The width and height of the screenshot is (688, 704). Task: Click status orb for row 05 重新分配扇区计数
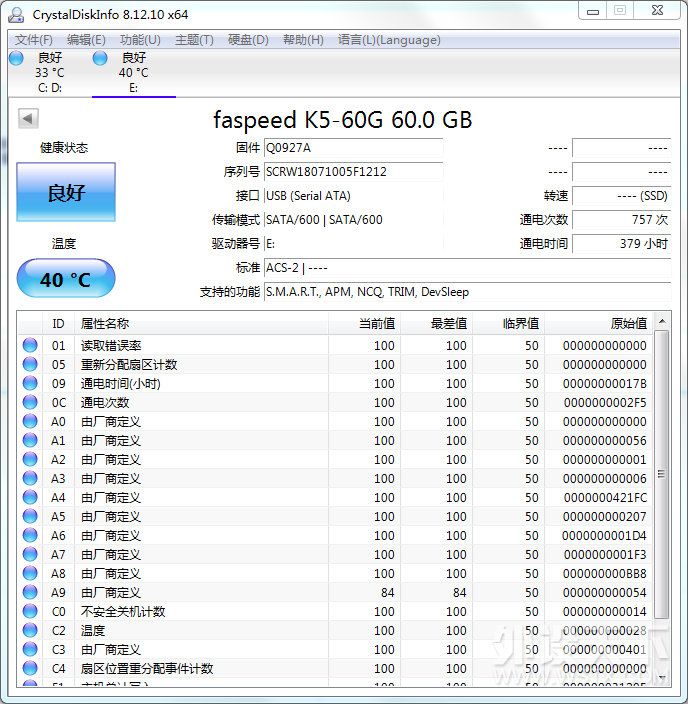[x=30, y=364]
